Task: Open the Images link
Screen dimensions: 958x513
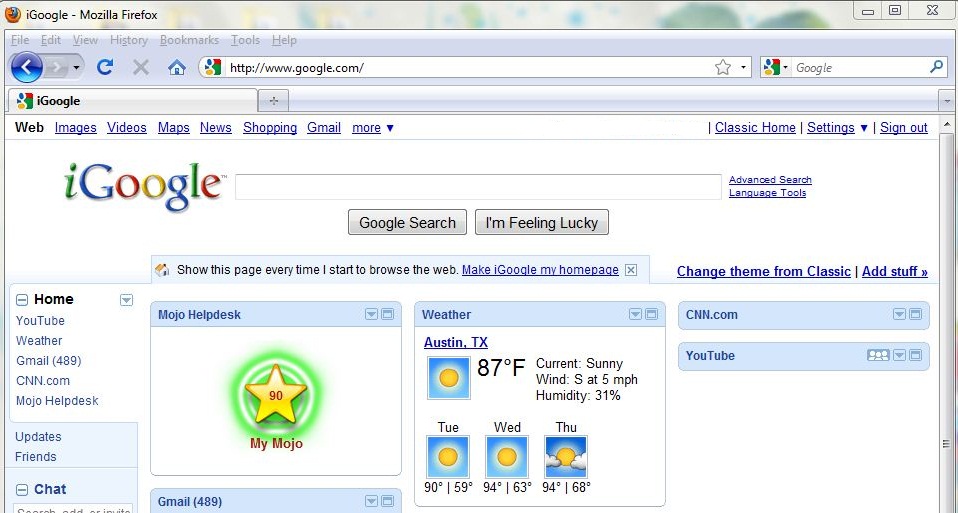Action: 76,128
